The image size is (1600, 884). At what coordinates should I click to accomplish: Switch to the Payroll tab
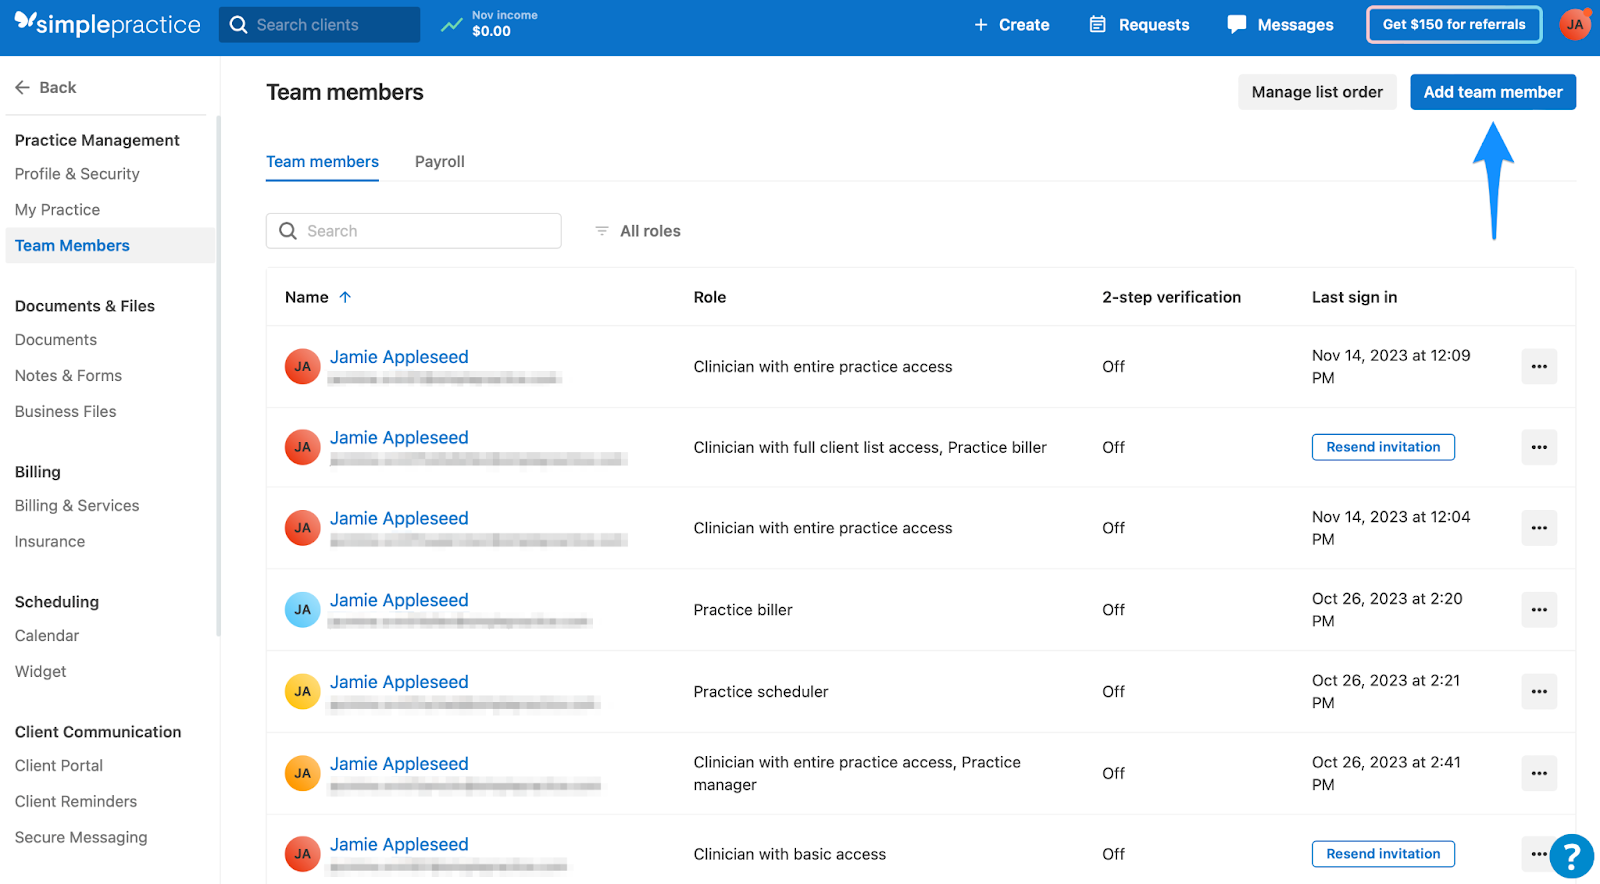pos(439,162)
